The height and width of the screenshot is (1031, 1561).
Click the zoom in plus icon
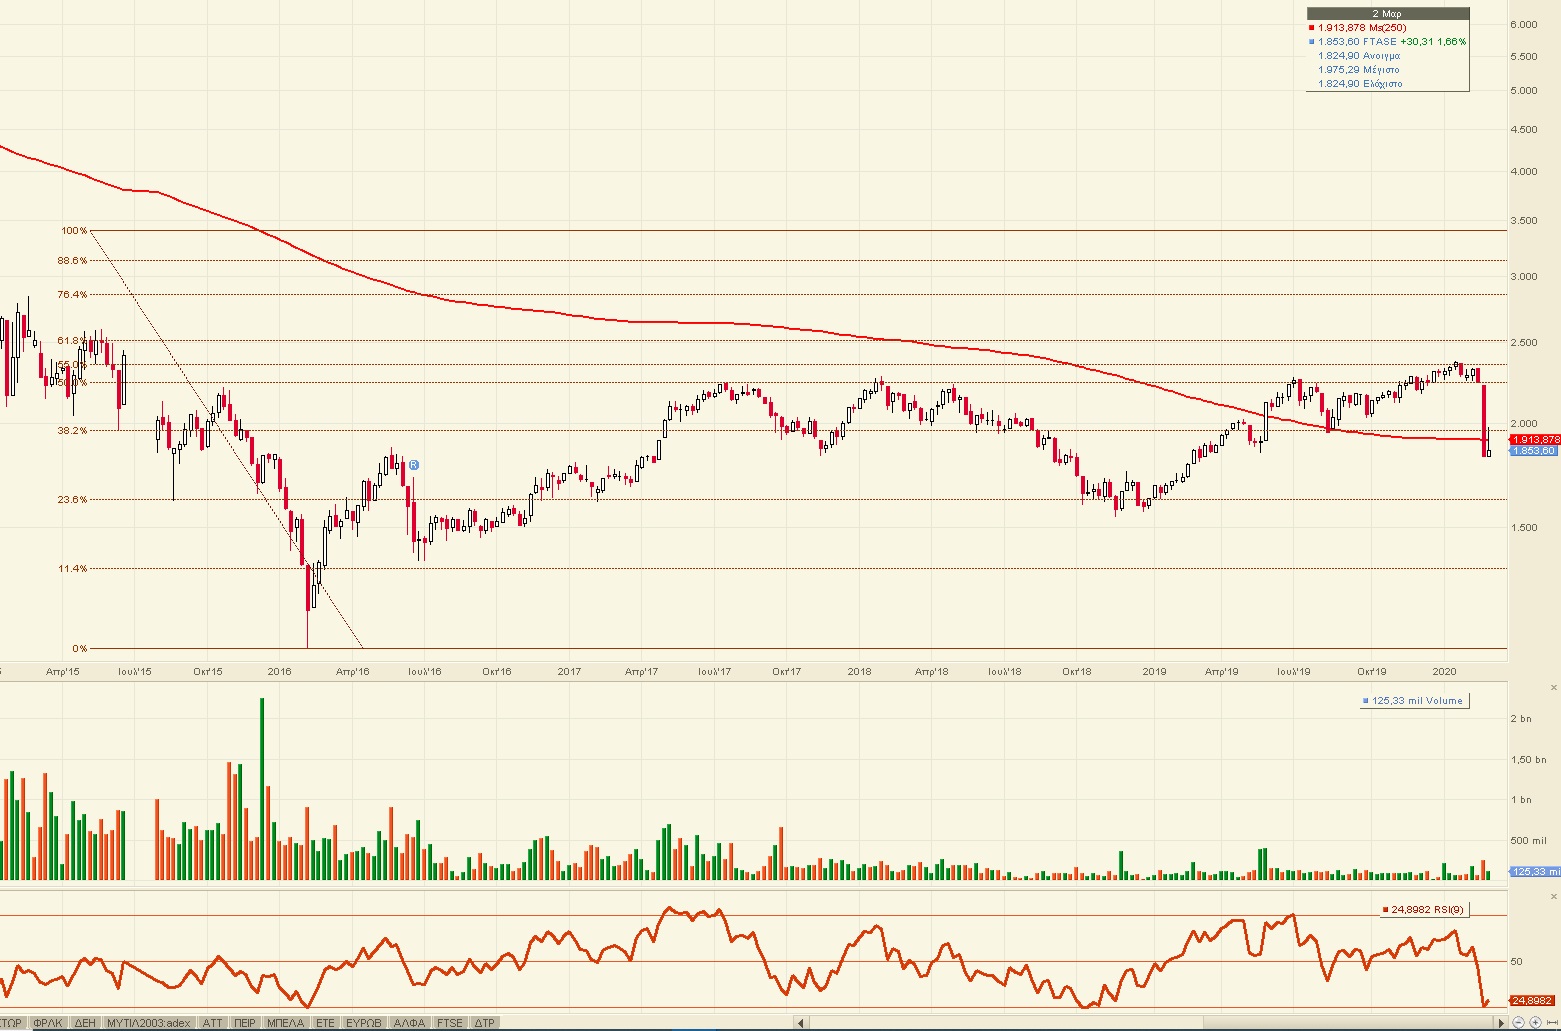[1535, 1022]
